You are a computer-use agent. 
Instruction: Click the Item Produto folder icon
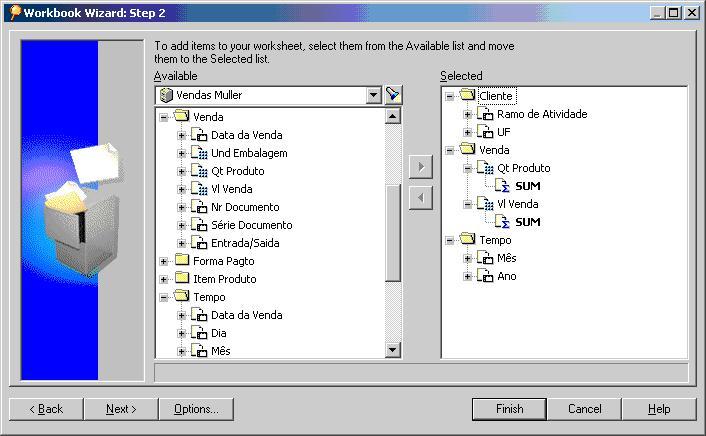coord(181,279)
